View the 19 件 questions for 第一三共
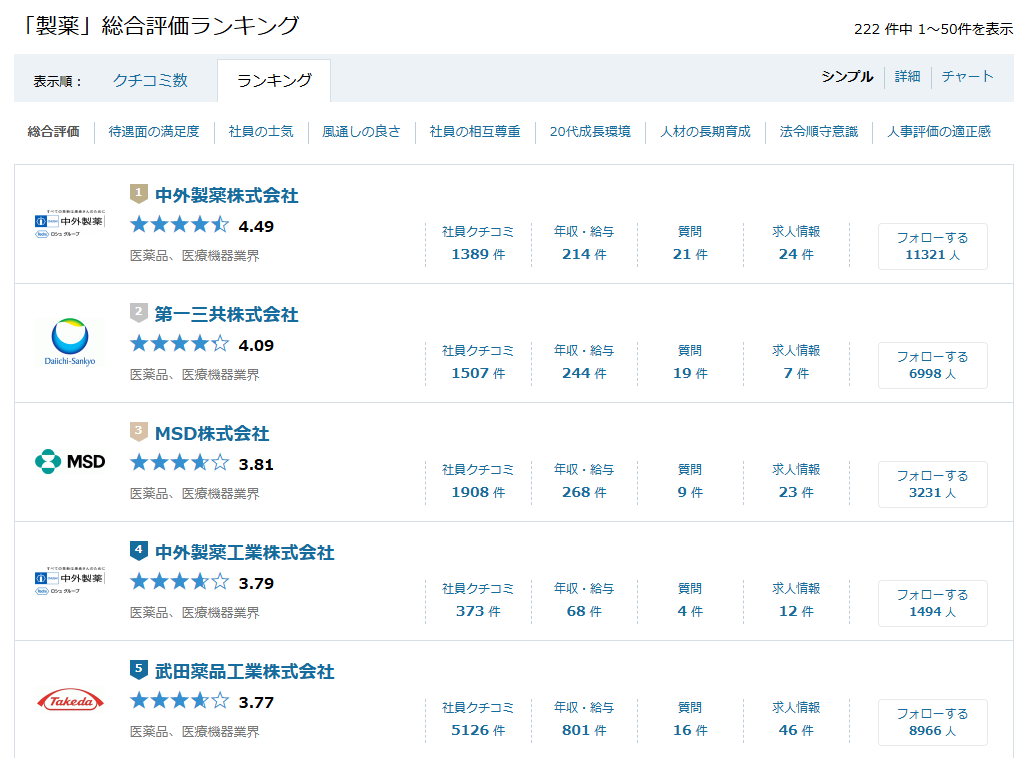 (690, 373)
